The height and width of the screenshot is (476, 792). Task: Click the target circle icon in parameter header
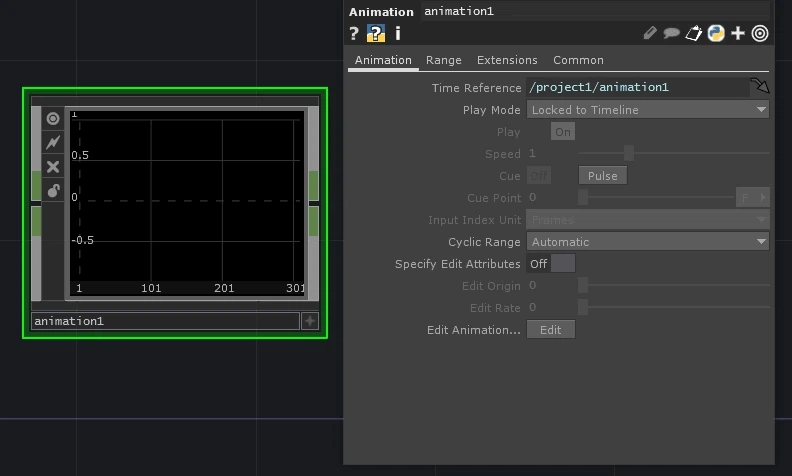point(760,33)
